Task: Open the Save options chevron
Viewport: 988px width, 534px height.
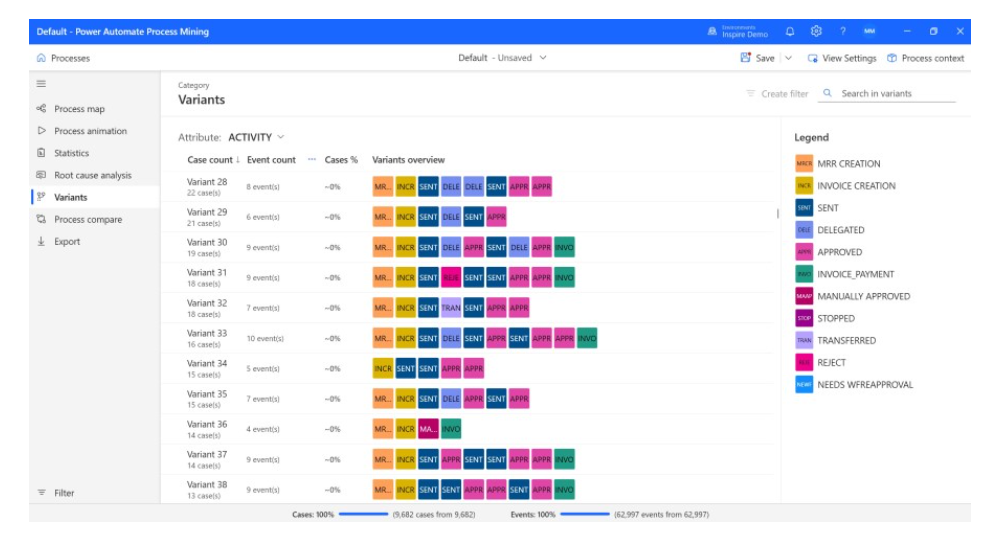Action: point(788,57)
